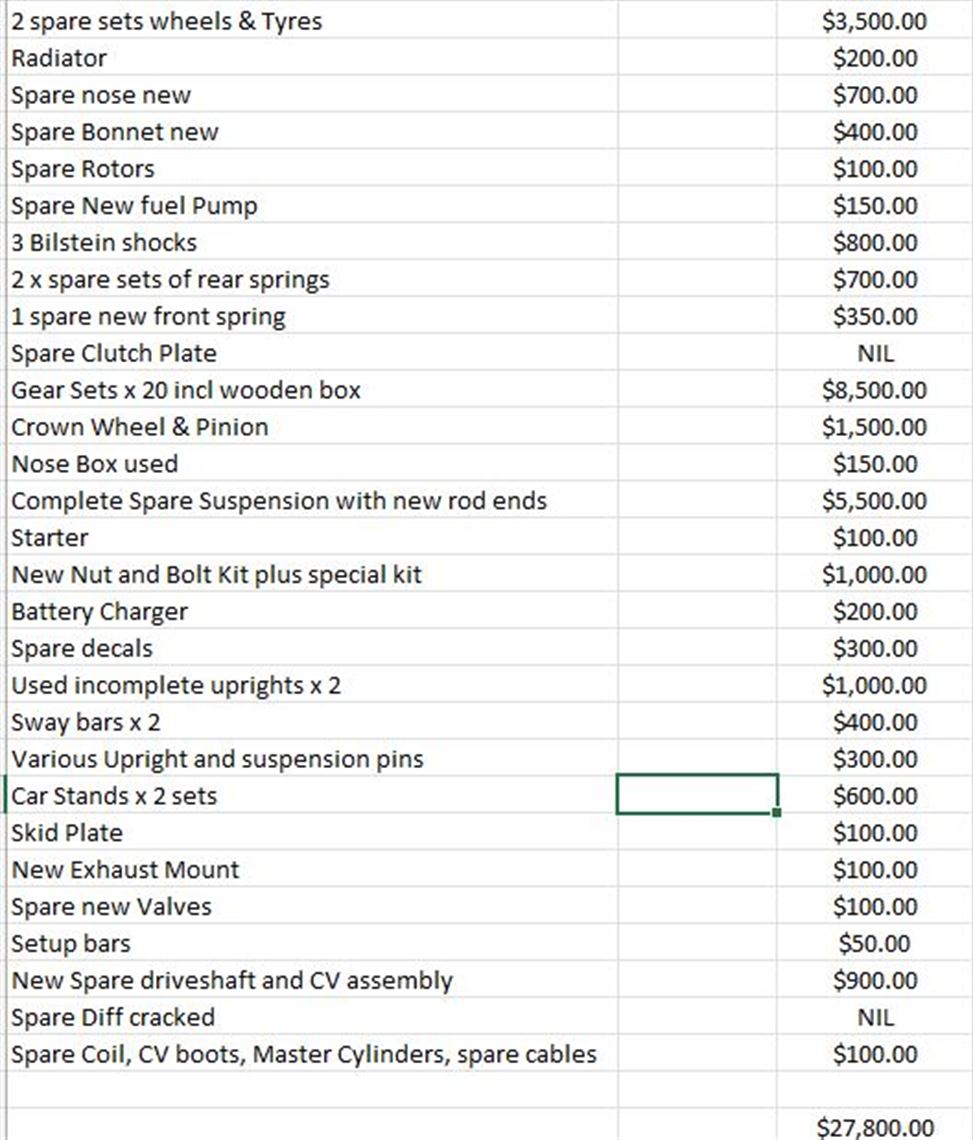Image resolution: width=973 pixels, height=1140 pixels.
Task: Select the "Spare Diff cracked" cell
Action: 113,1017
